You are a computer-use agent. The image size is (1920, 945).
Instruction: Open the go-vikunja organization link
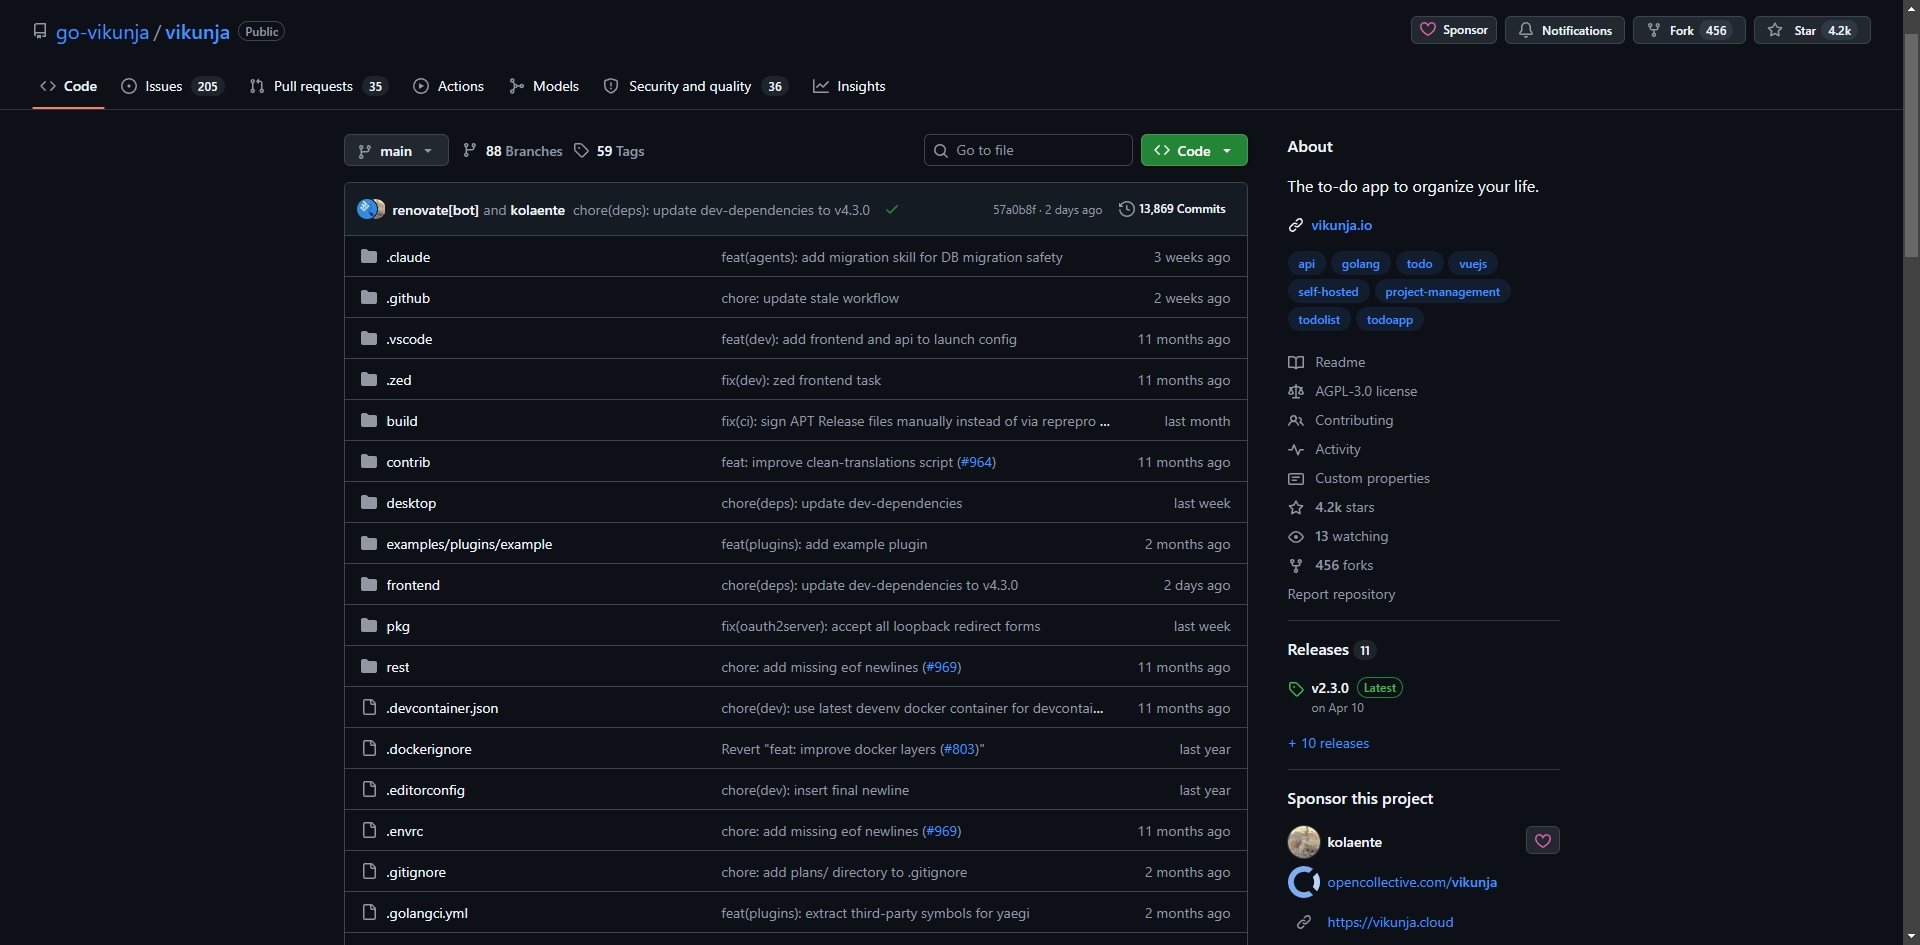(x=102, y=32)
